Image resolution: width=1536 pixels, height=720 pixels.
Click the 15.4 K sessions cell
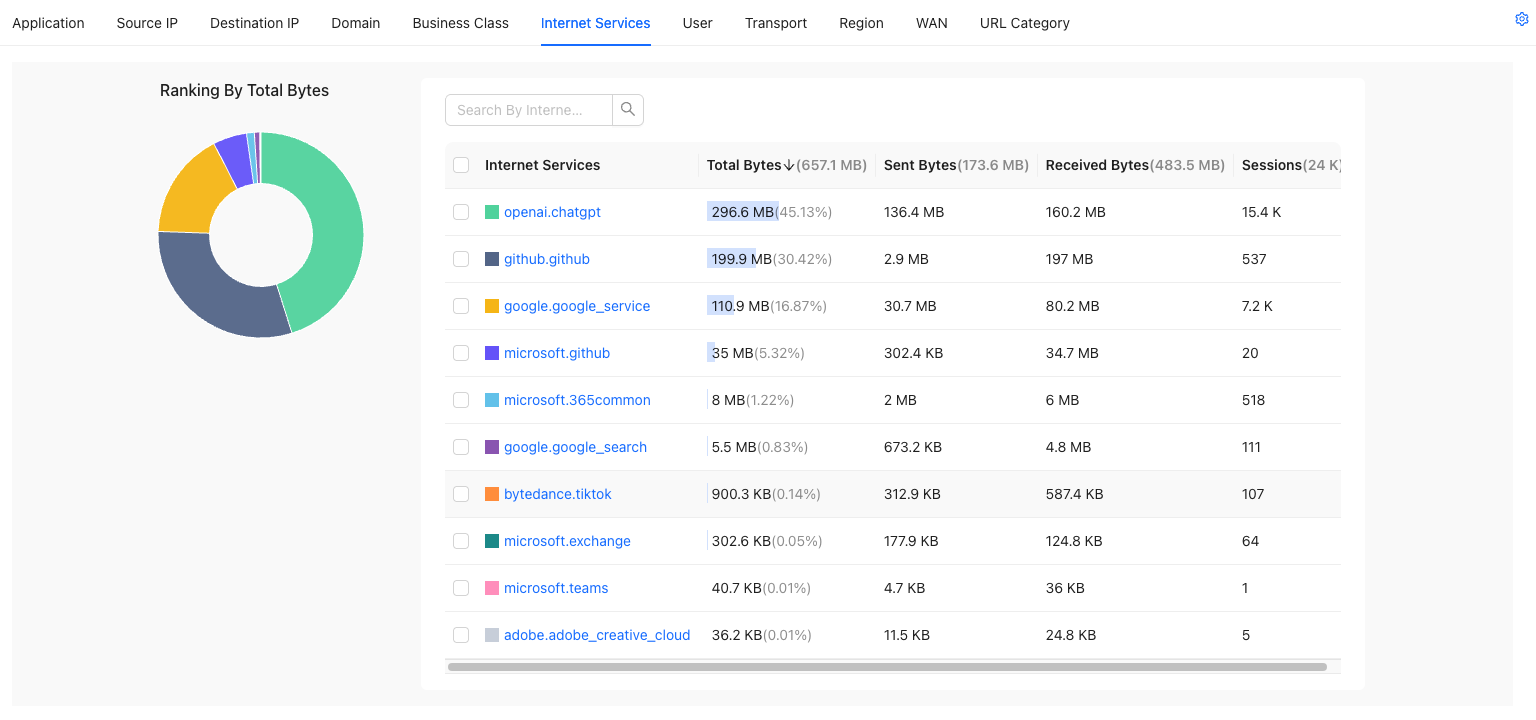pos(1262,212)
